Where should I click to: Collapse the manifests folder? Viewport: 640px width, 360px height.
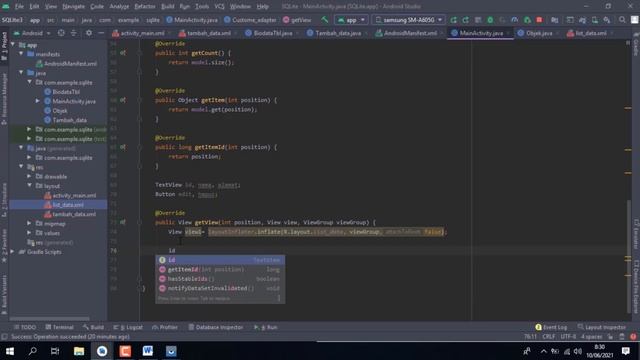tap(21, 54)
